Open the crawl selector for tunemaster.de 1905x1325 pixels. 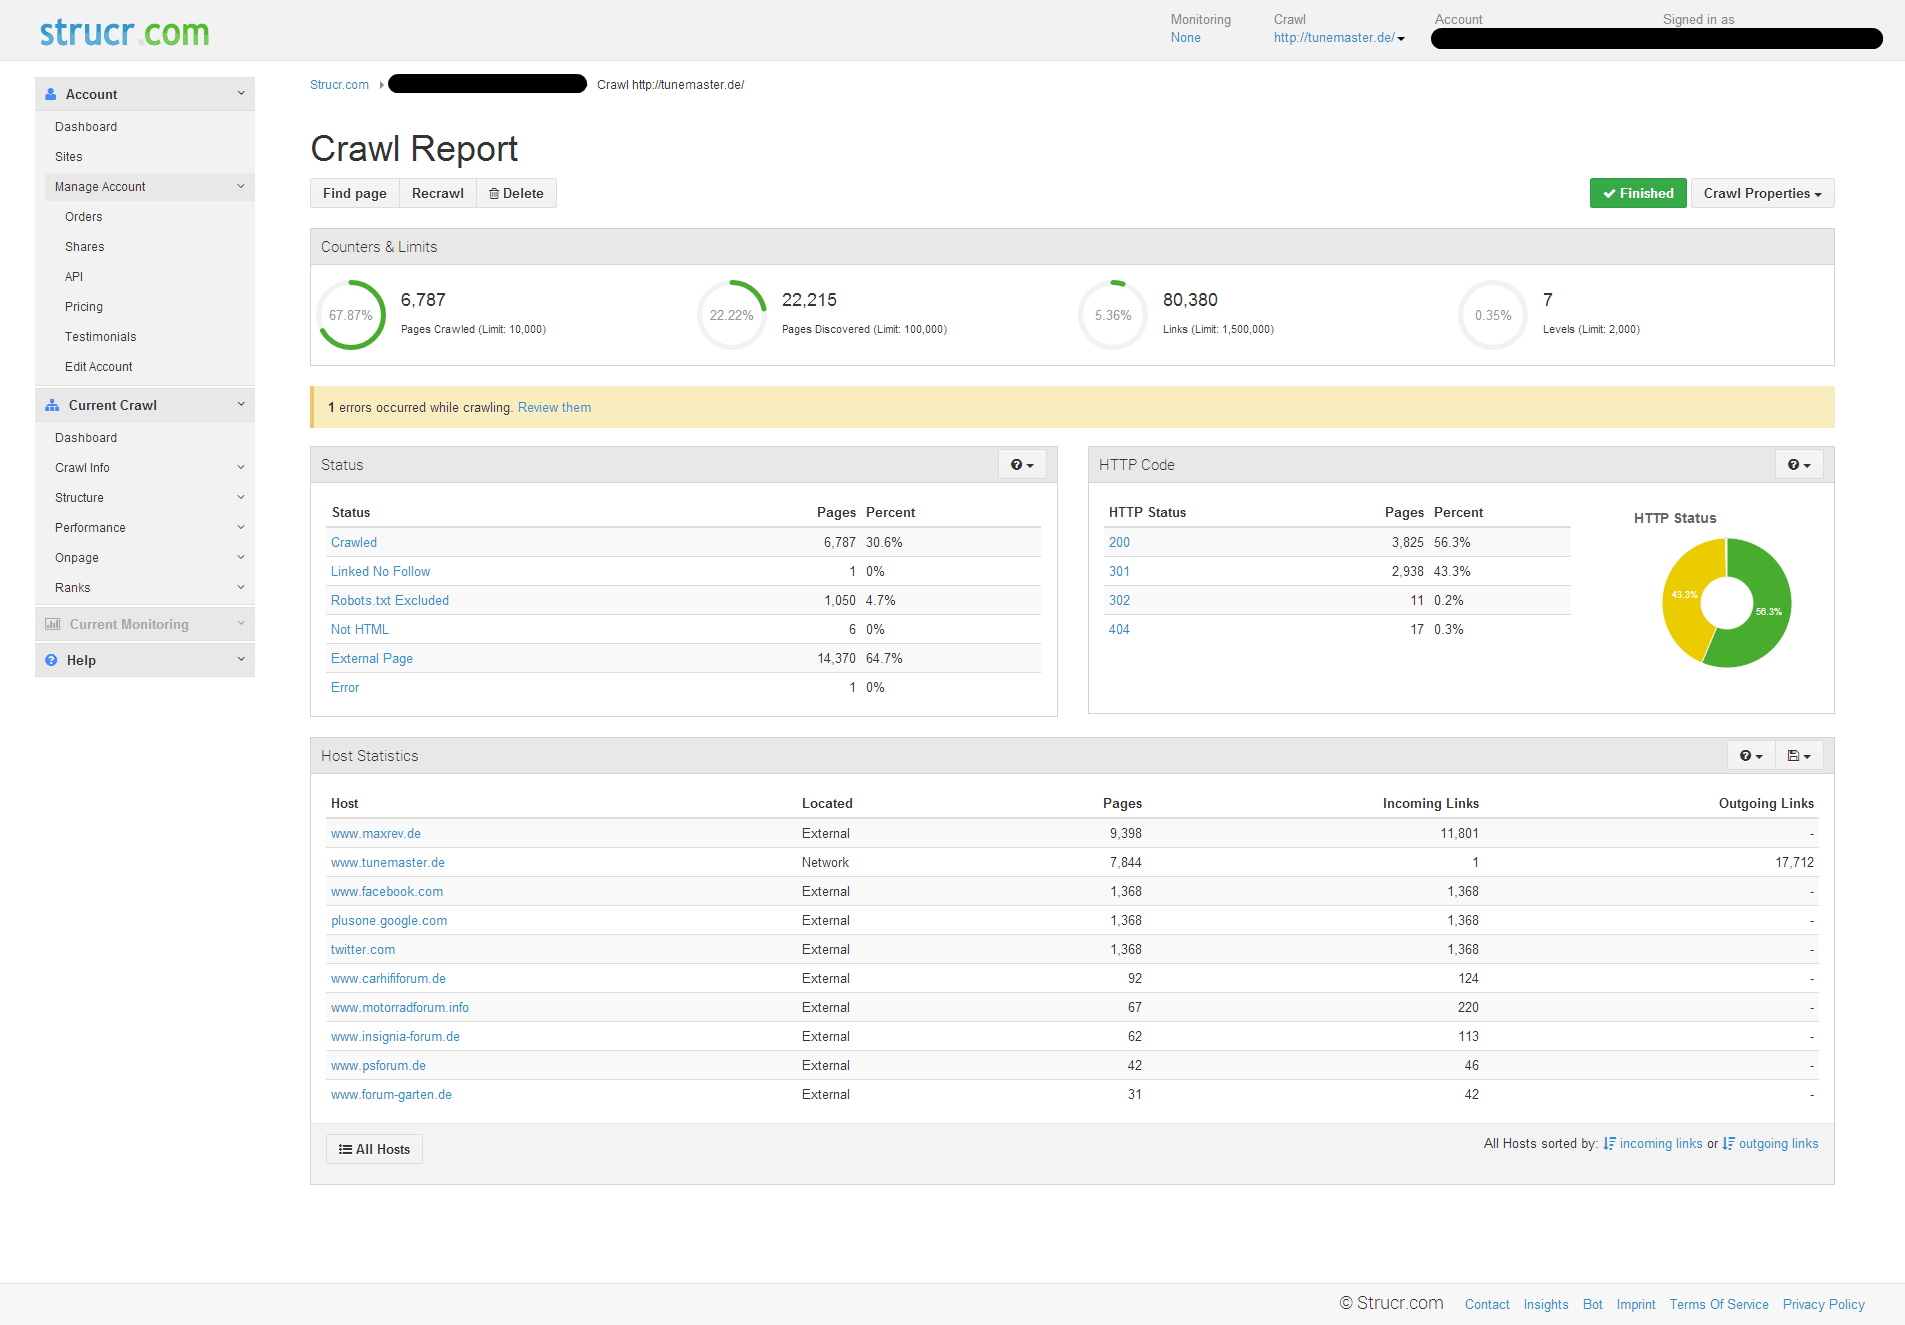click(x=1339, y=38)
